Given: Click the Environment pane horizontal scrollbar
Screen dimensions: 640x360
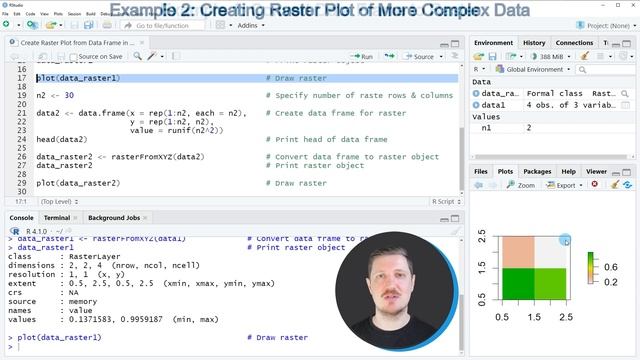Looking at the screenshot, I should point(551,157).
